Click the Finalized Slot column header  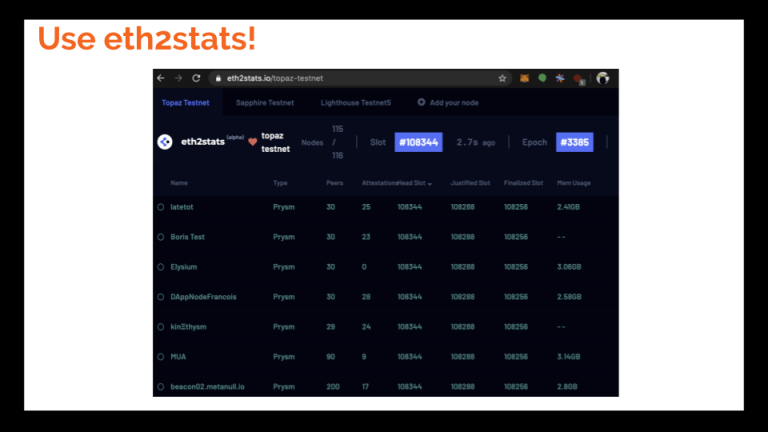(524, 183)
